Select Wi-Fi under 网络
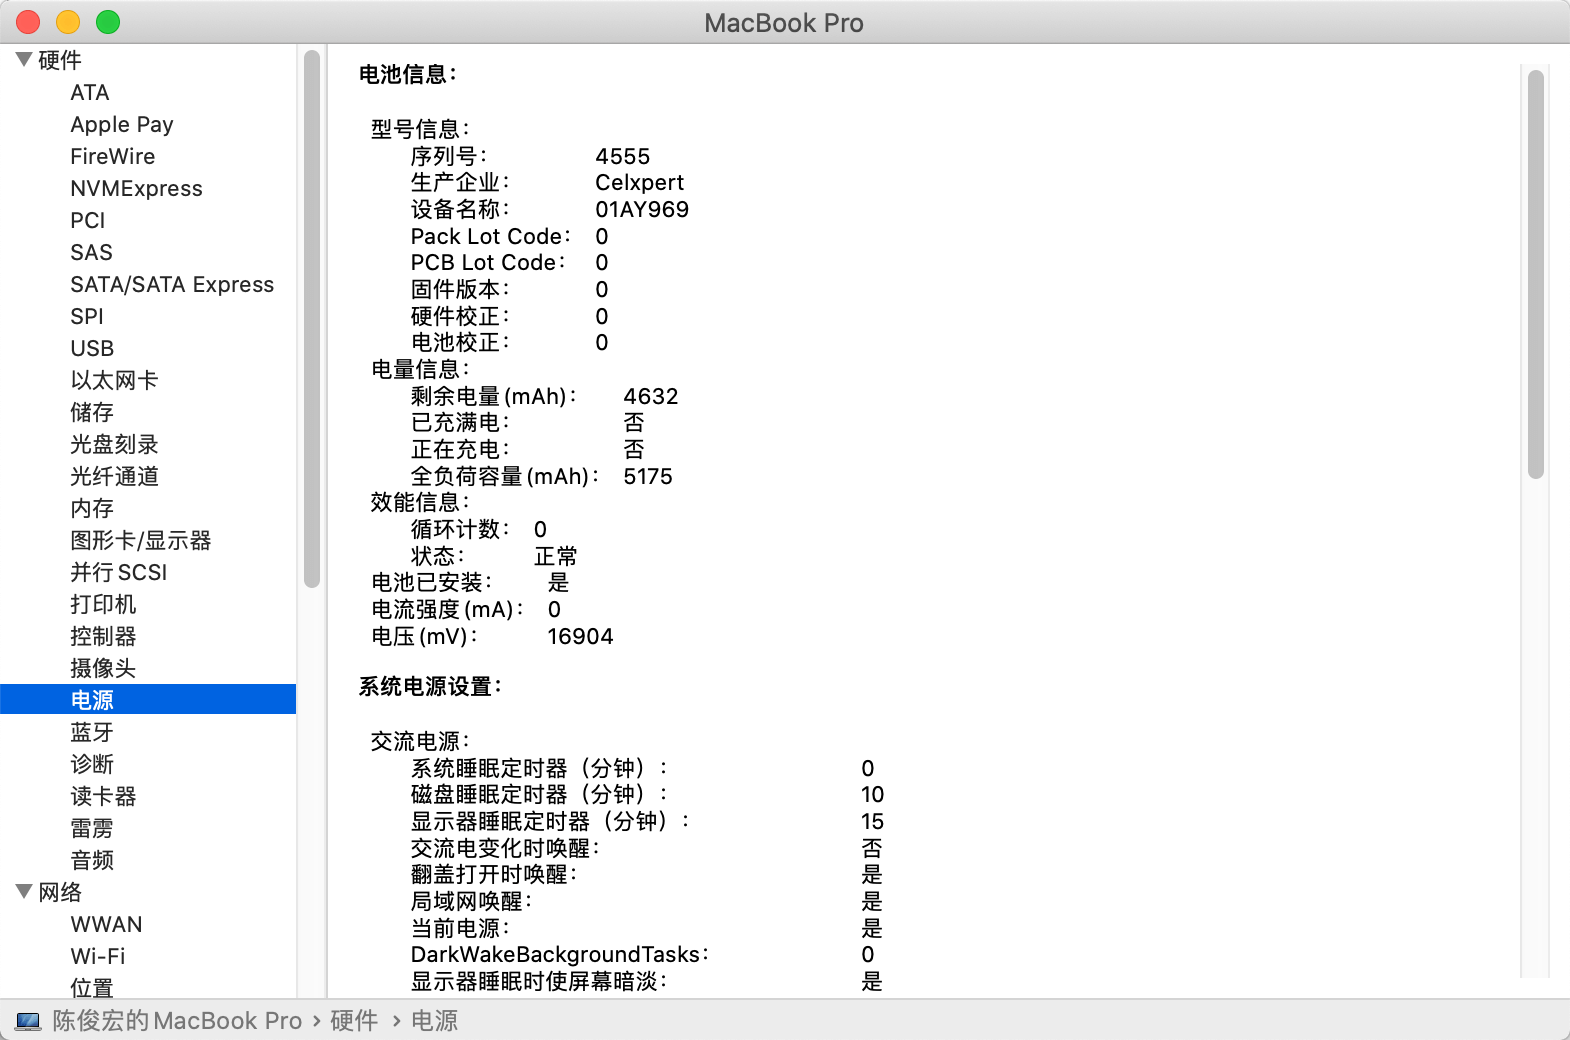This screenshot has height=1040, width=1570. pyautogui.click(x=98, y=956)
